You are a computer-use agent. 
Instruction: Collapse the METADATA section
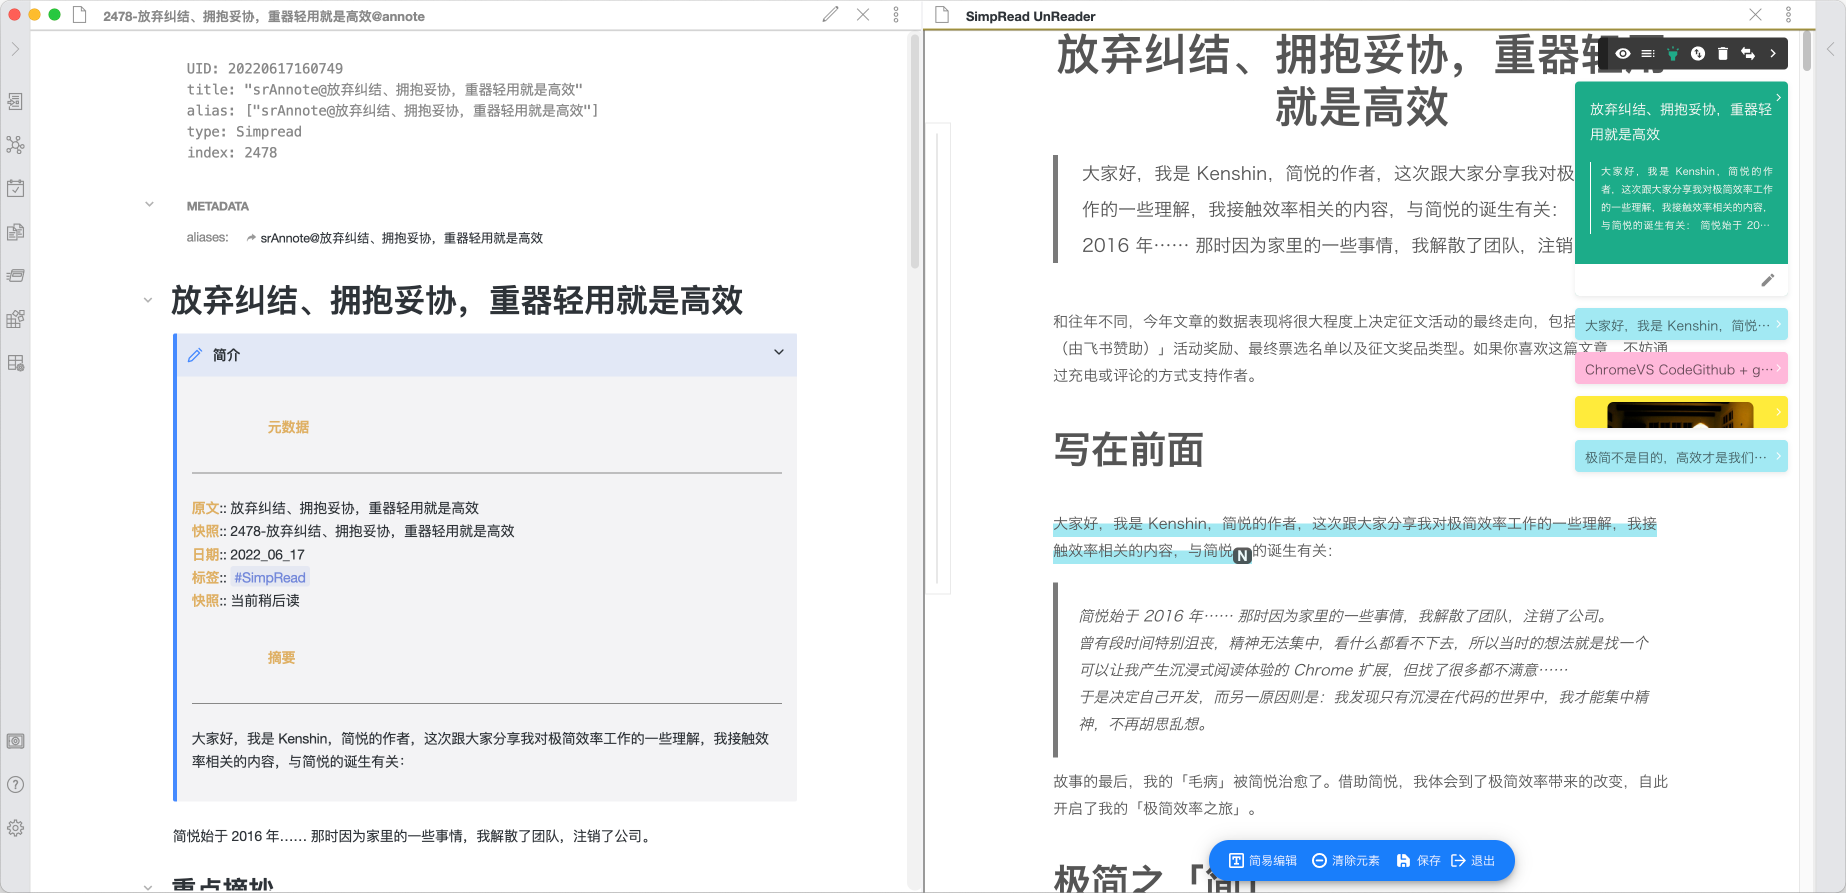(149, 205)
